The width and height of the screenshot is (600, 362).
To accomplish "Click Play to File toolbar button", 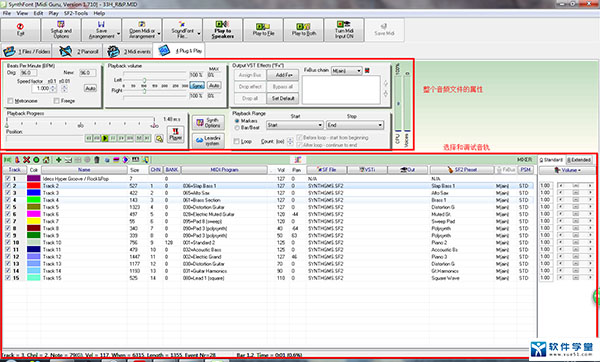I will pos(263,30).
